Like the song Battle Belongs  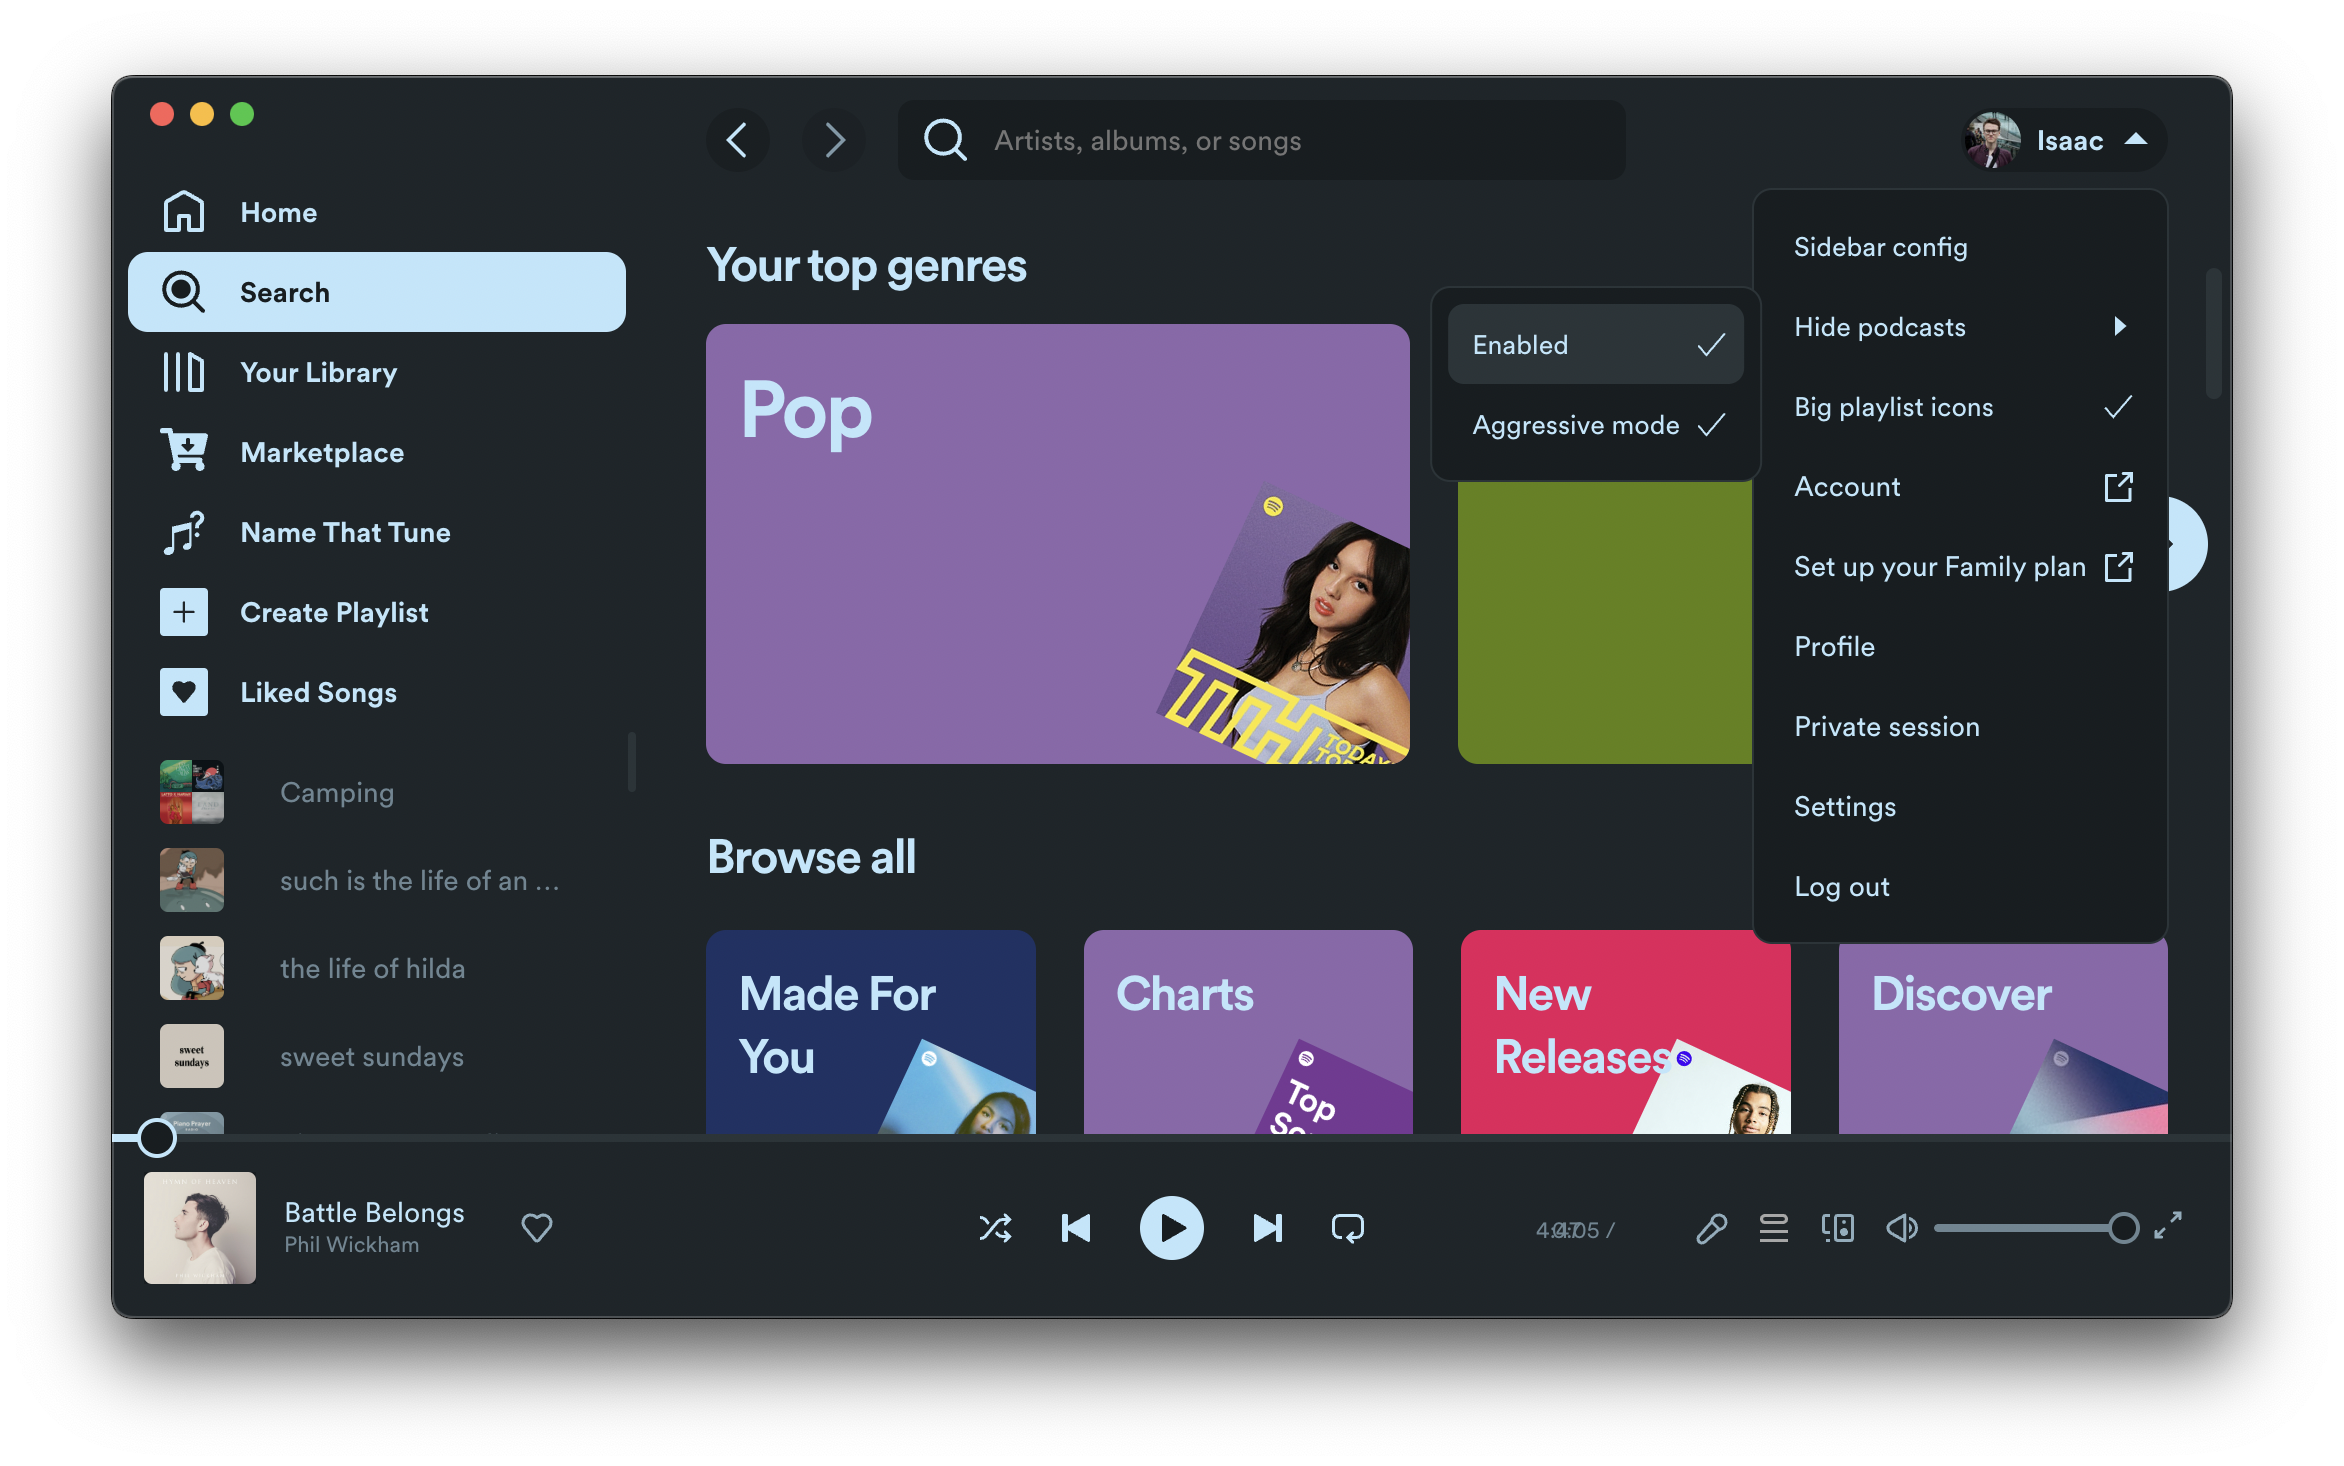pos(537,1227)
